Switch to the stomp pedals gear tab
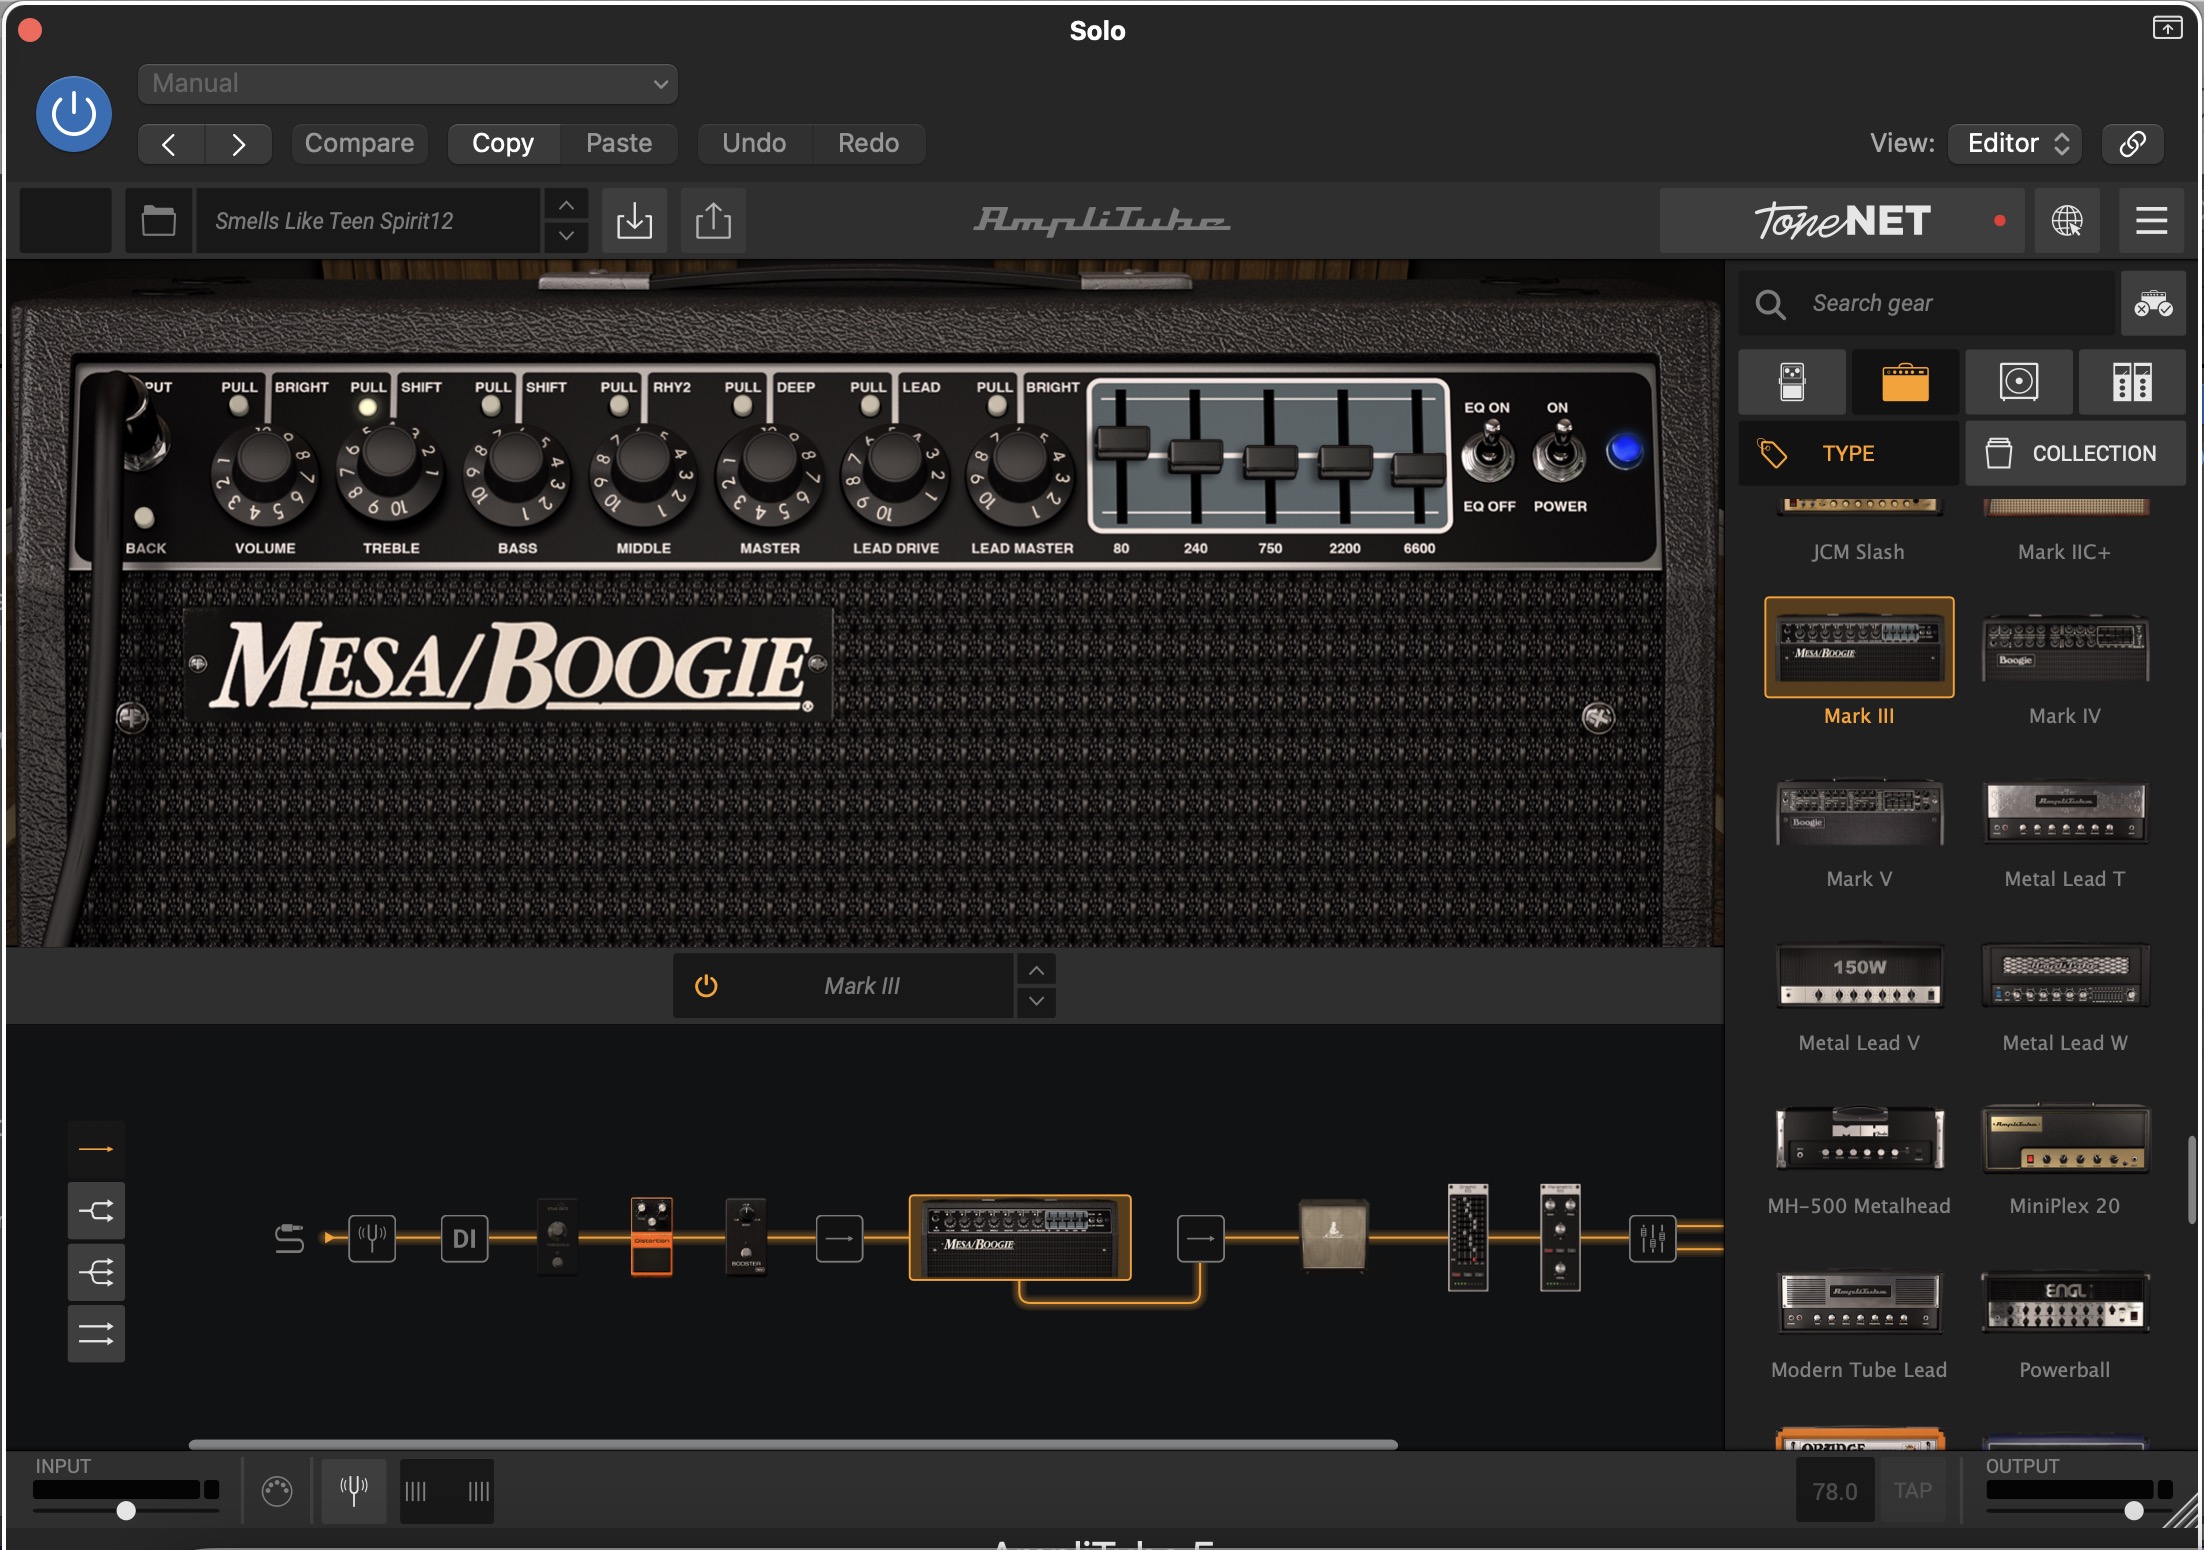The height and width of the screenshot is (1550, 2204). (1792, 382)
